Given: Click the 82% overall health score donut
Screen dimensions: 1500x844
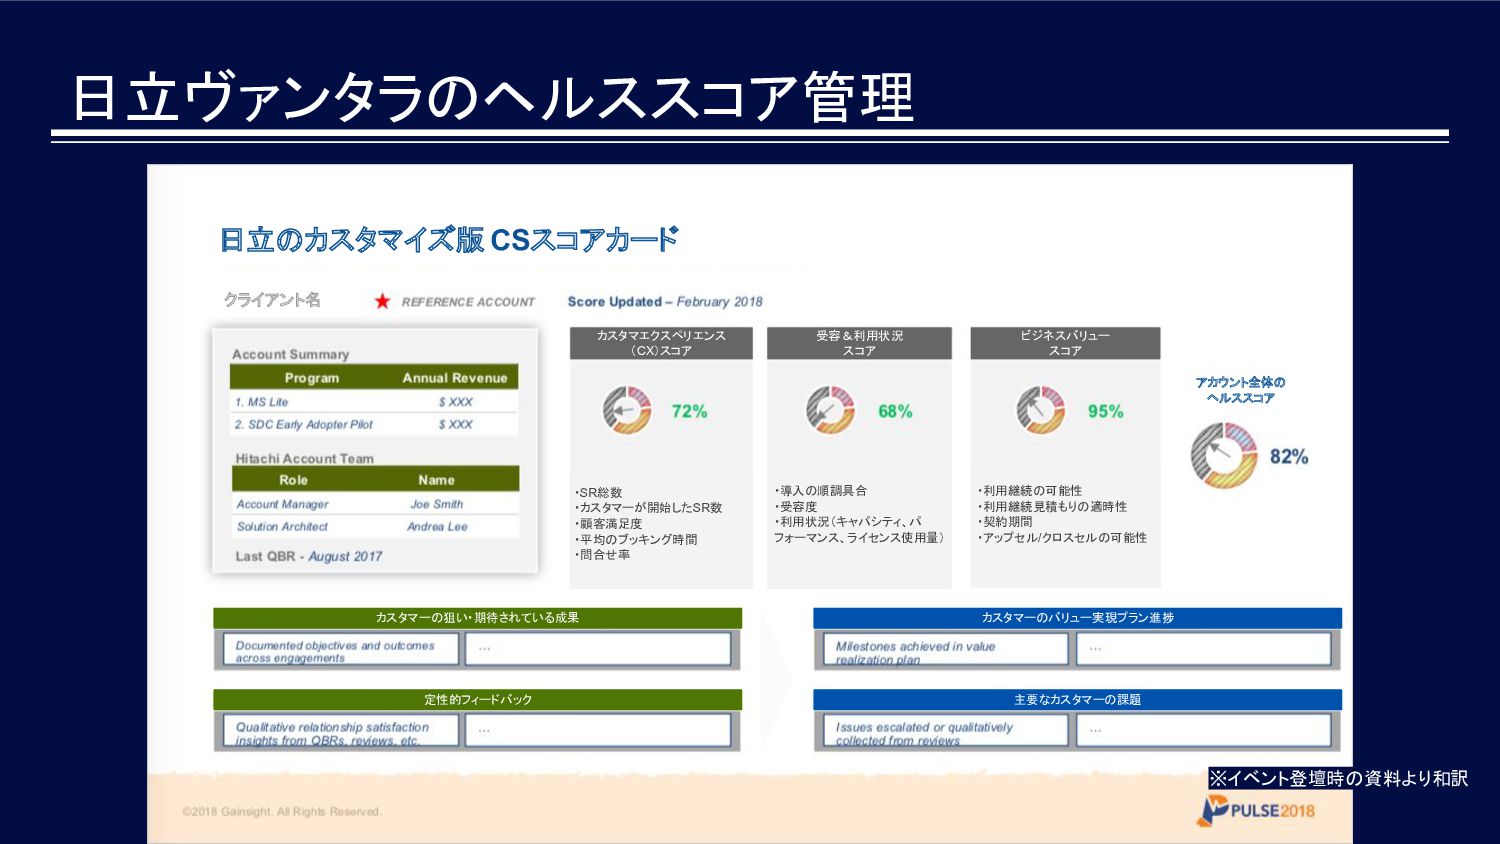Looking at the screenshot, I should (1223, 455).
